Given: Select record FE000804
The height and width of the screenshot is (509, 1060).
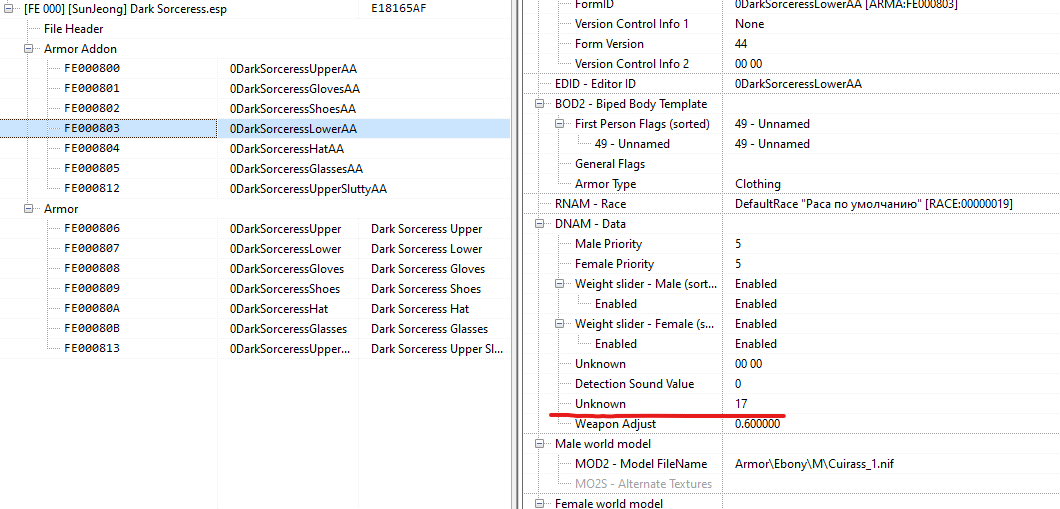Looking at the screenshot, I should click(x=92, y=148).
